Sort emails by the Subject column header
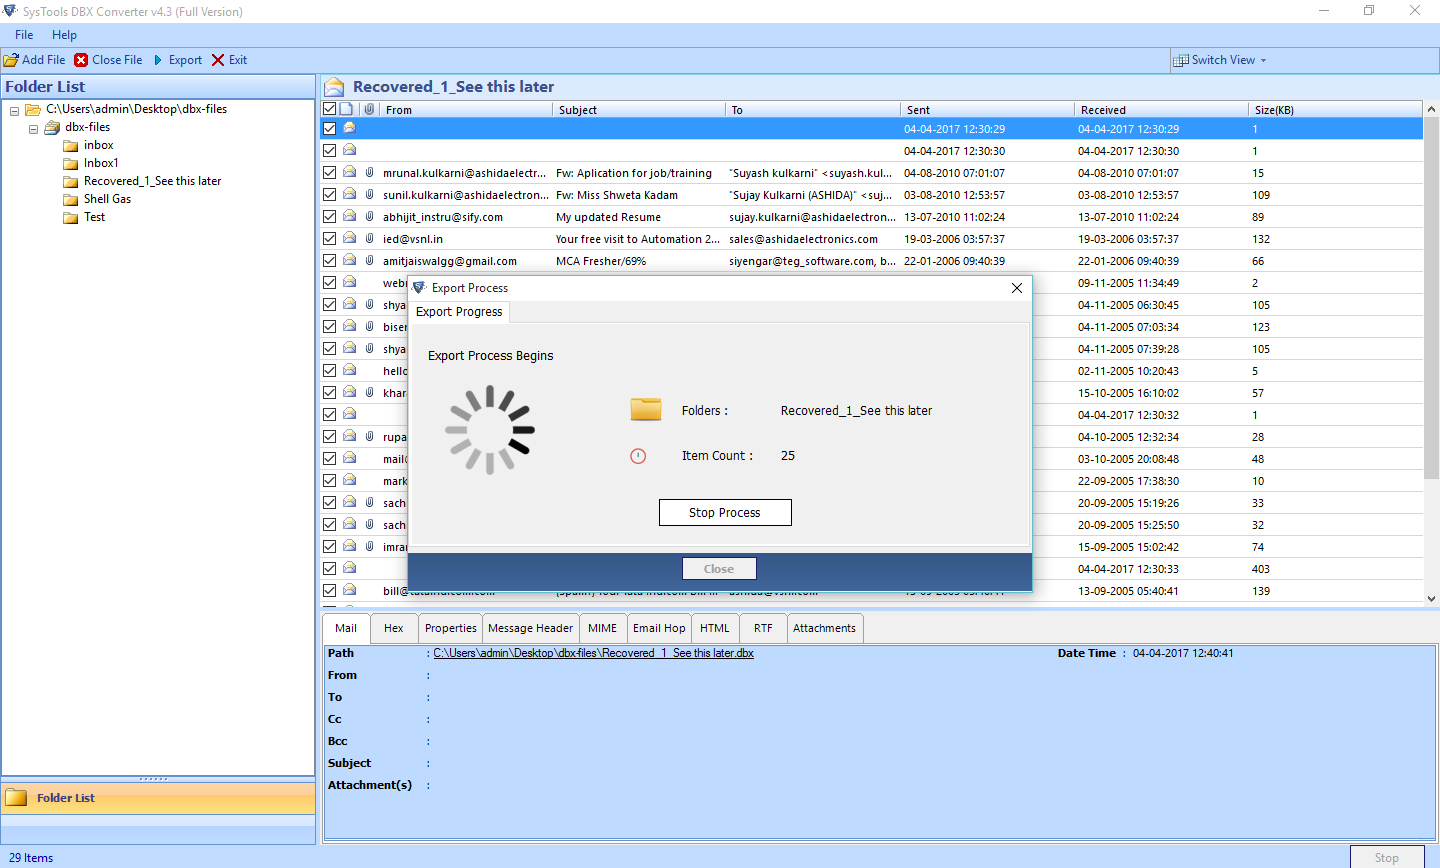The height and width of the screenshot is (868, 1440). pos(638,110)
